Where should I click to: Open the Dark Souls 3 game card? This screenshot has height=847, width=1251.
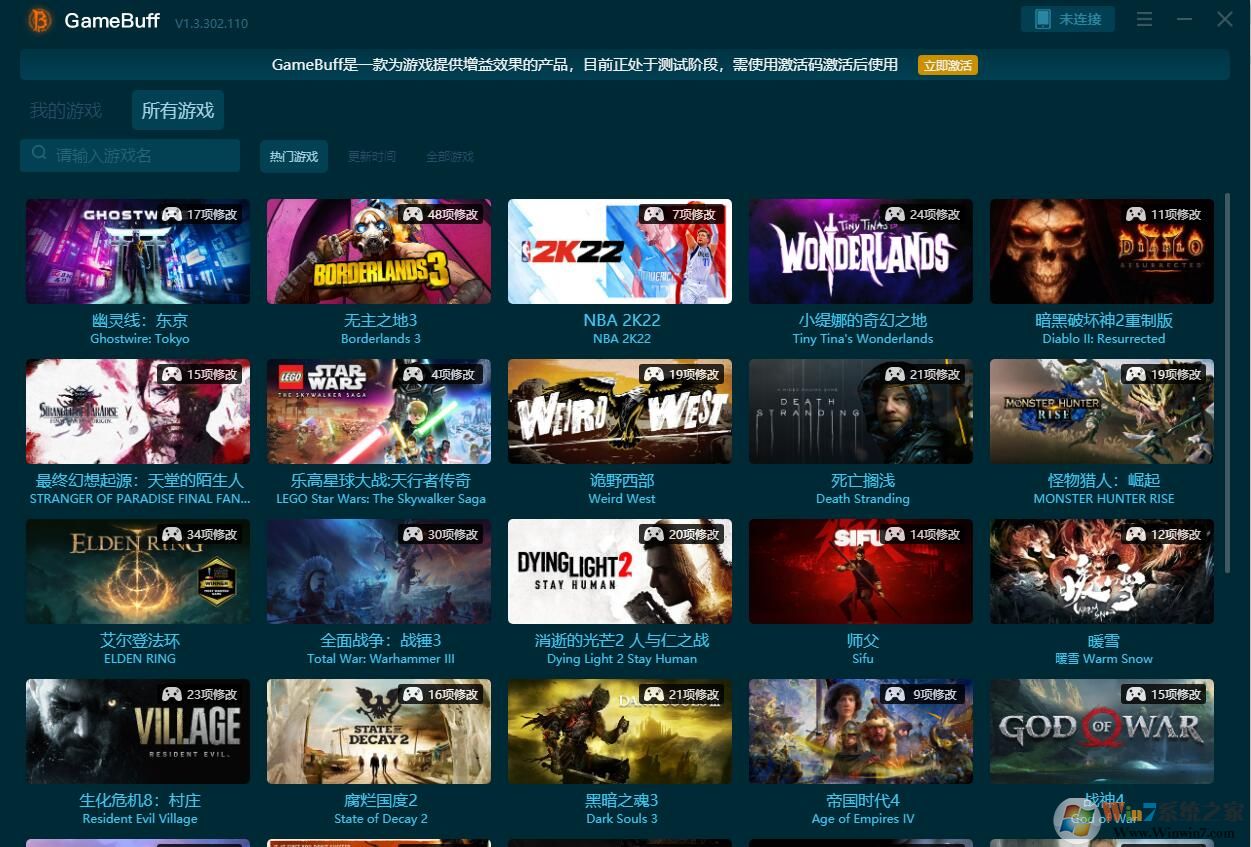point(620,731)
